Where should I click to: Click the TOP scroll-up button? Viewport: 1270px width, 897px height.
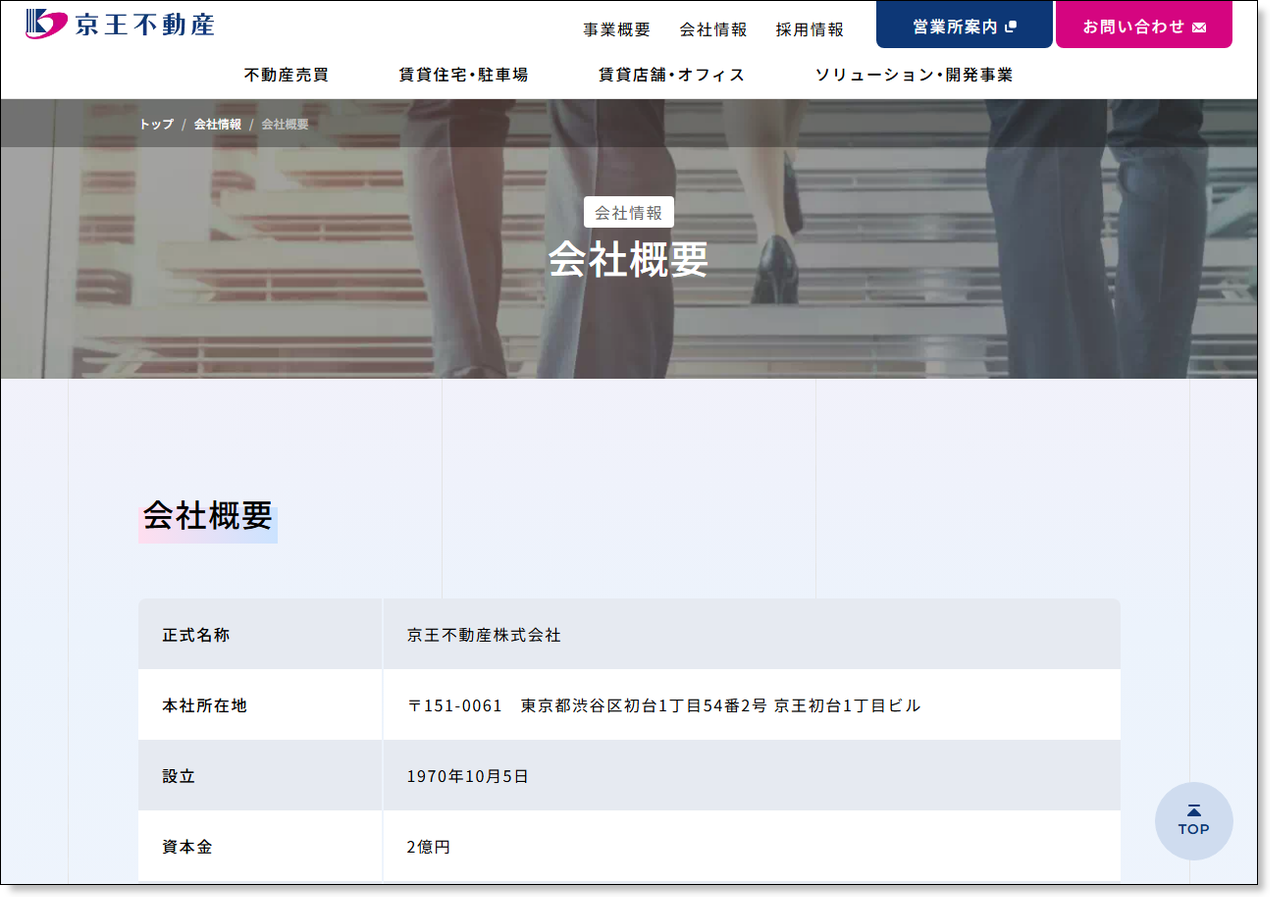(1194, 821)
